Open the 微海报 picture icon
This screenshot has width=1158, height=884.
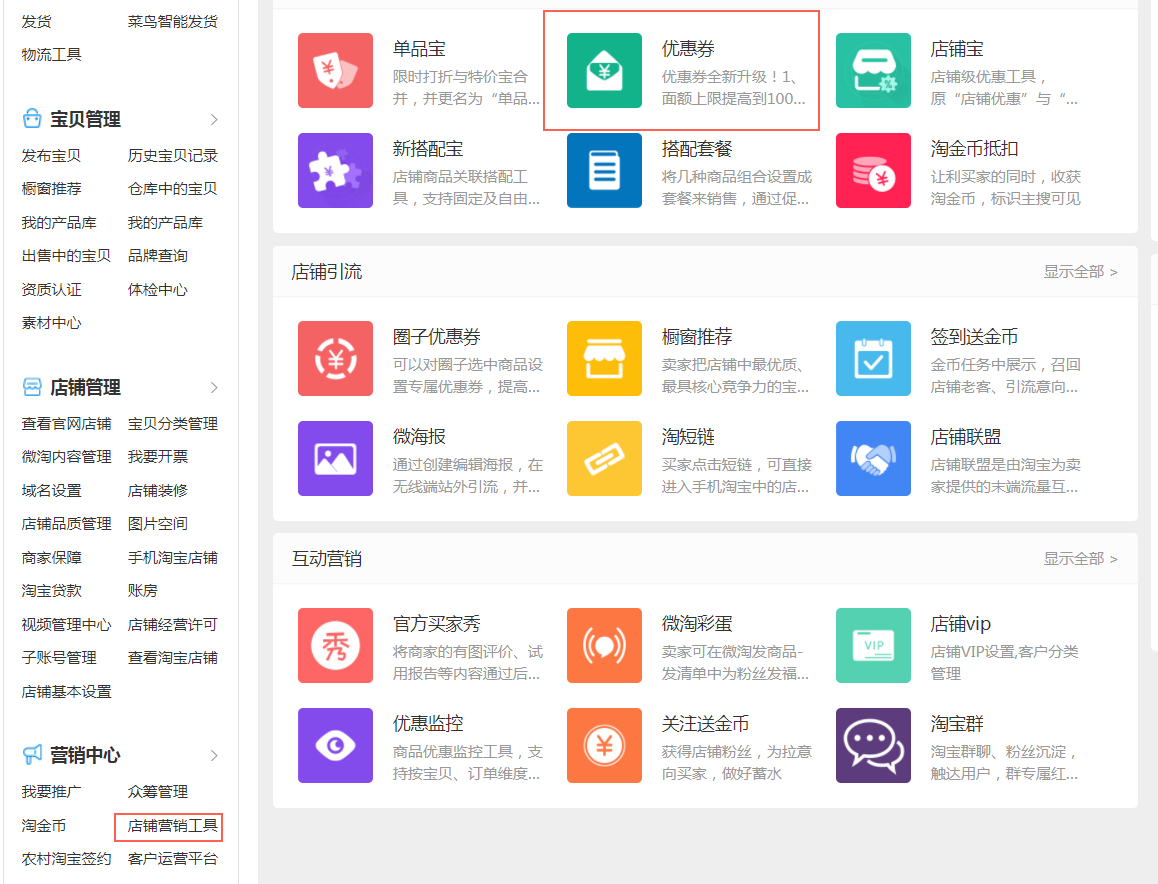[x=335, y=459]
